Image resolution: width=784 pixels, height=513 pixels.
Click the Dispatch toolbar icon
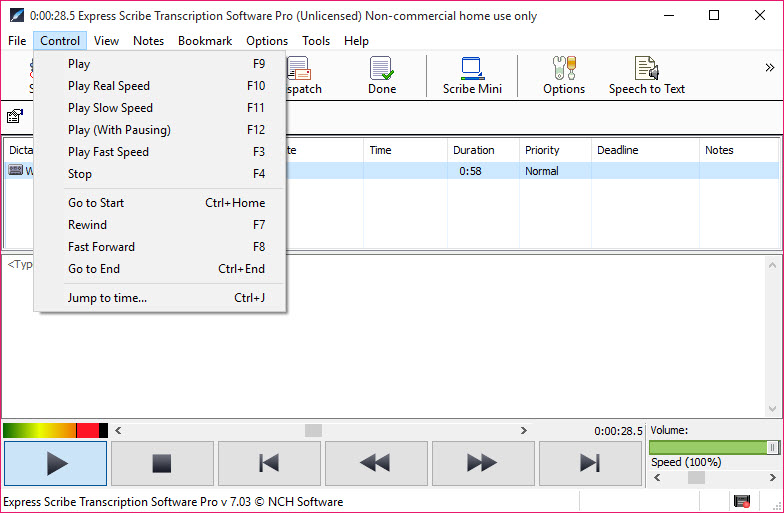click(x=304, y=76)
